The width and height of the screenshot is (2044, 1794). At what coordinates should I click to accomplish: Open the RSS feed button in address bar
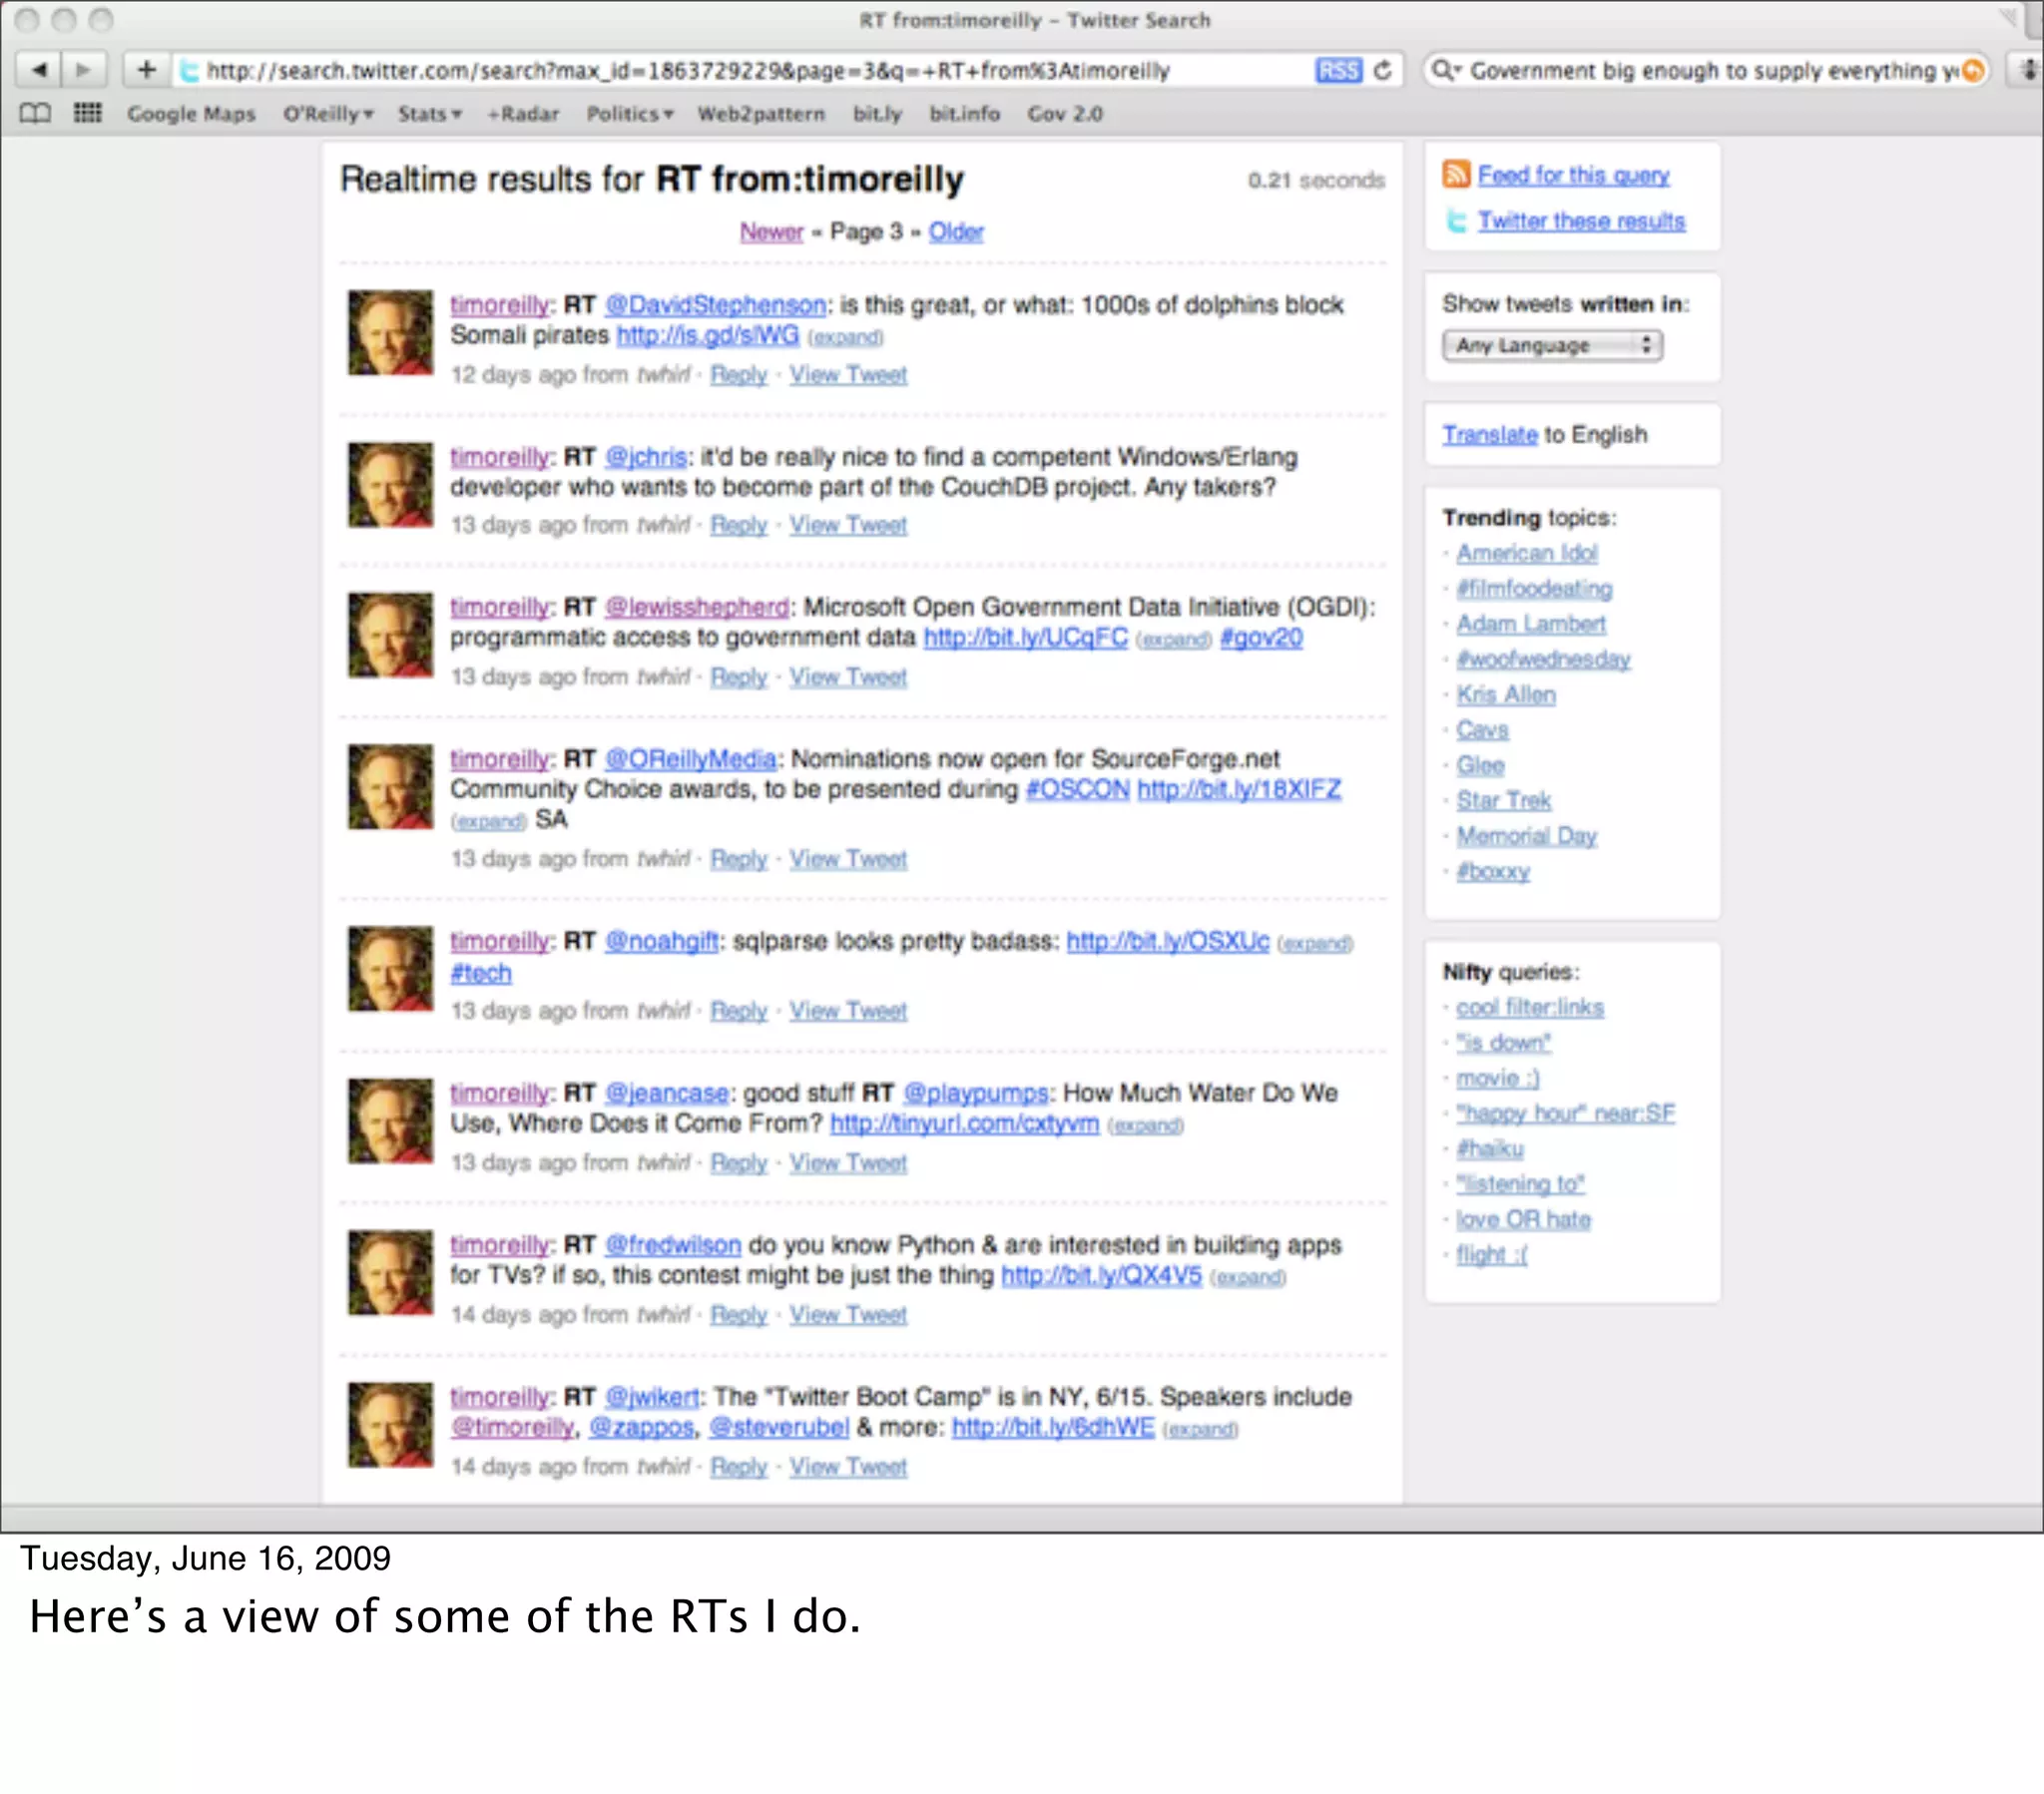click(1338, 70)
